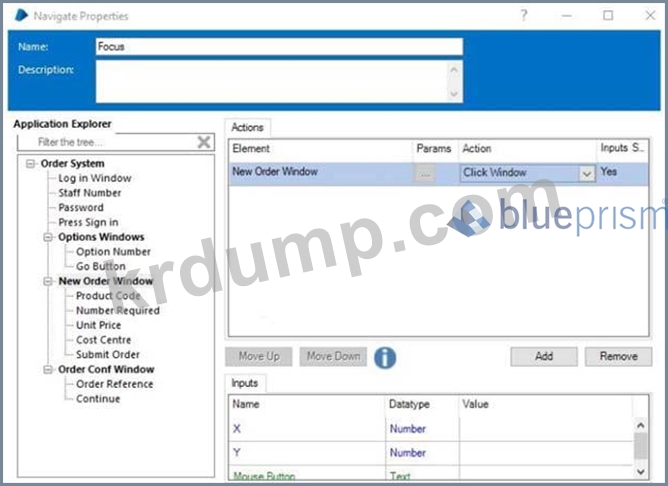
Task: Switch to the Actions tab
Action: coord(247,128)
